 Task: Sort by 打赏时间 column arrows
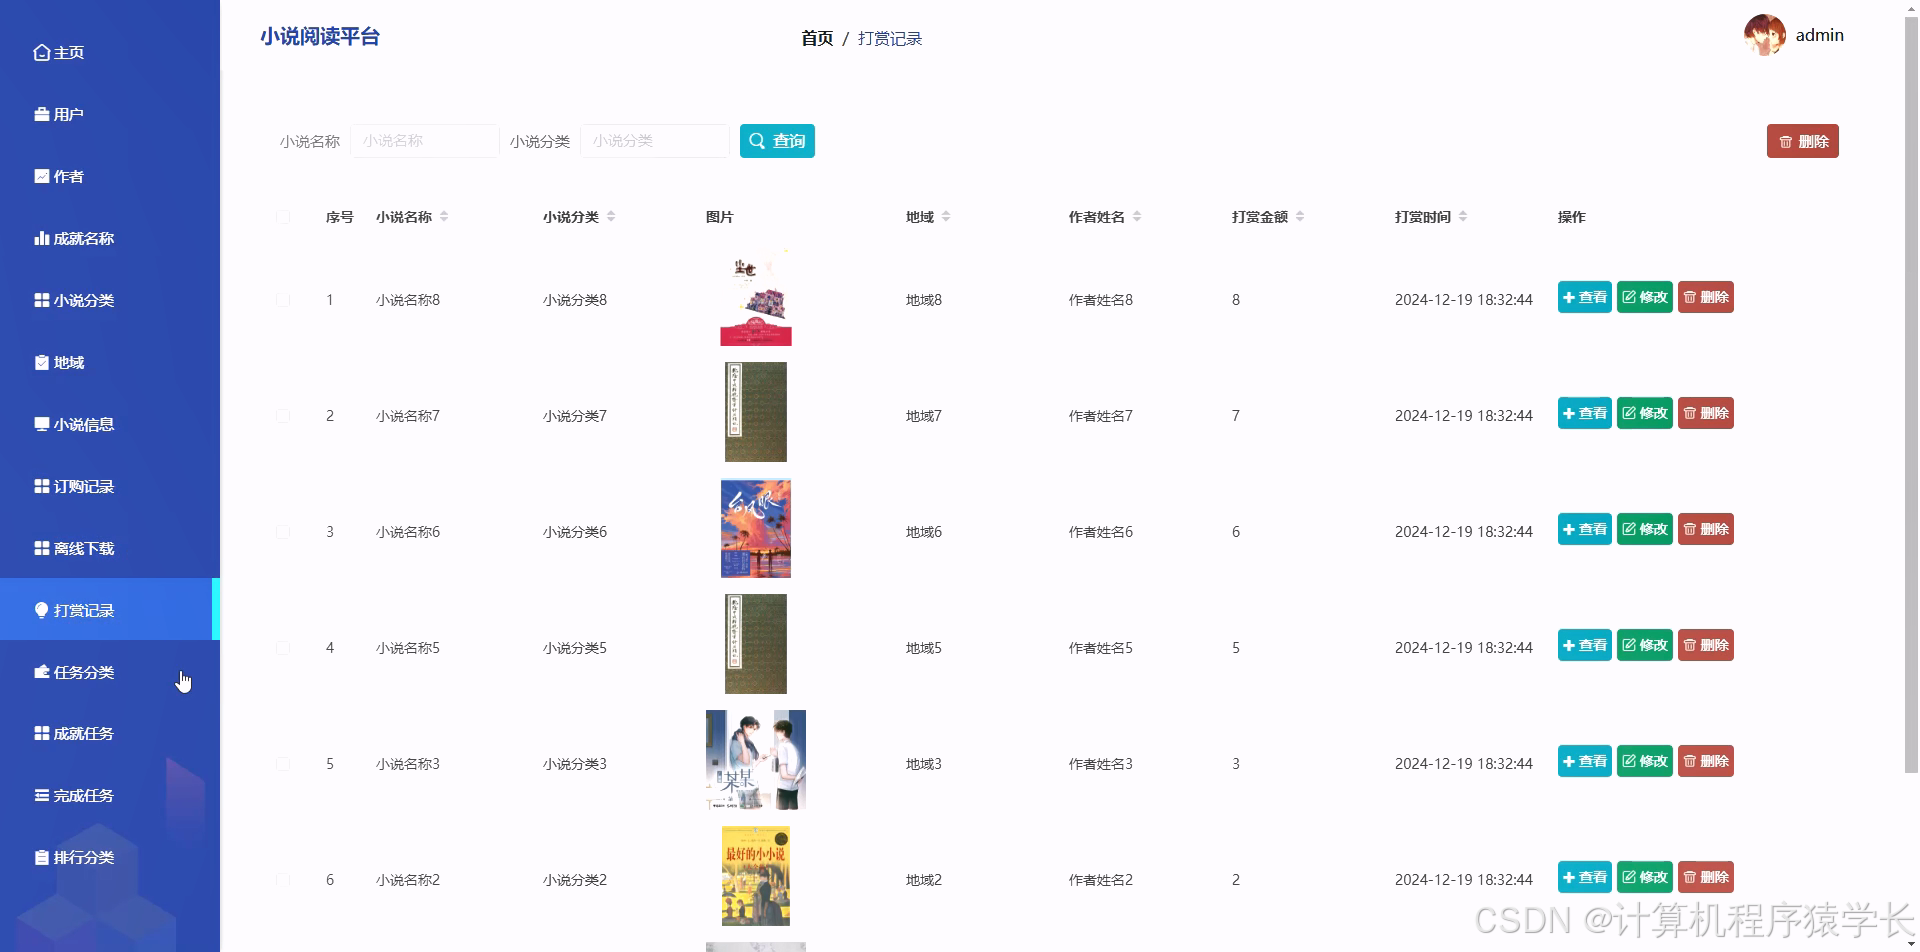(1463, 216)
